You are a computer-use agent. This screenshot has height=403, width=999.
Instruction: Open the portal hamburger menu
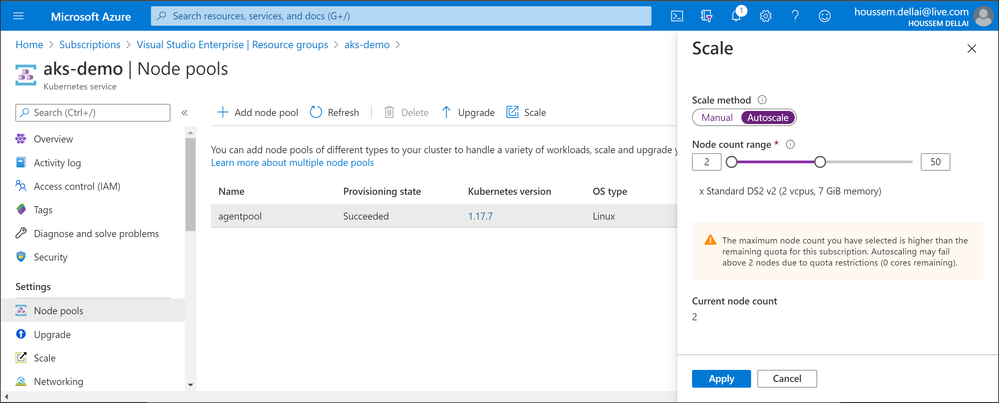18,16
